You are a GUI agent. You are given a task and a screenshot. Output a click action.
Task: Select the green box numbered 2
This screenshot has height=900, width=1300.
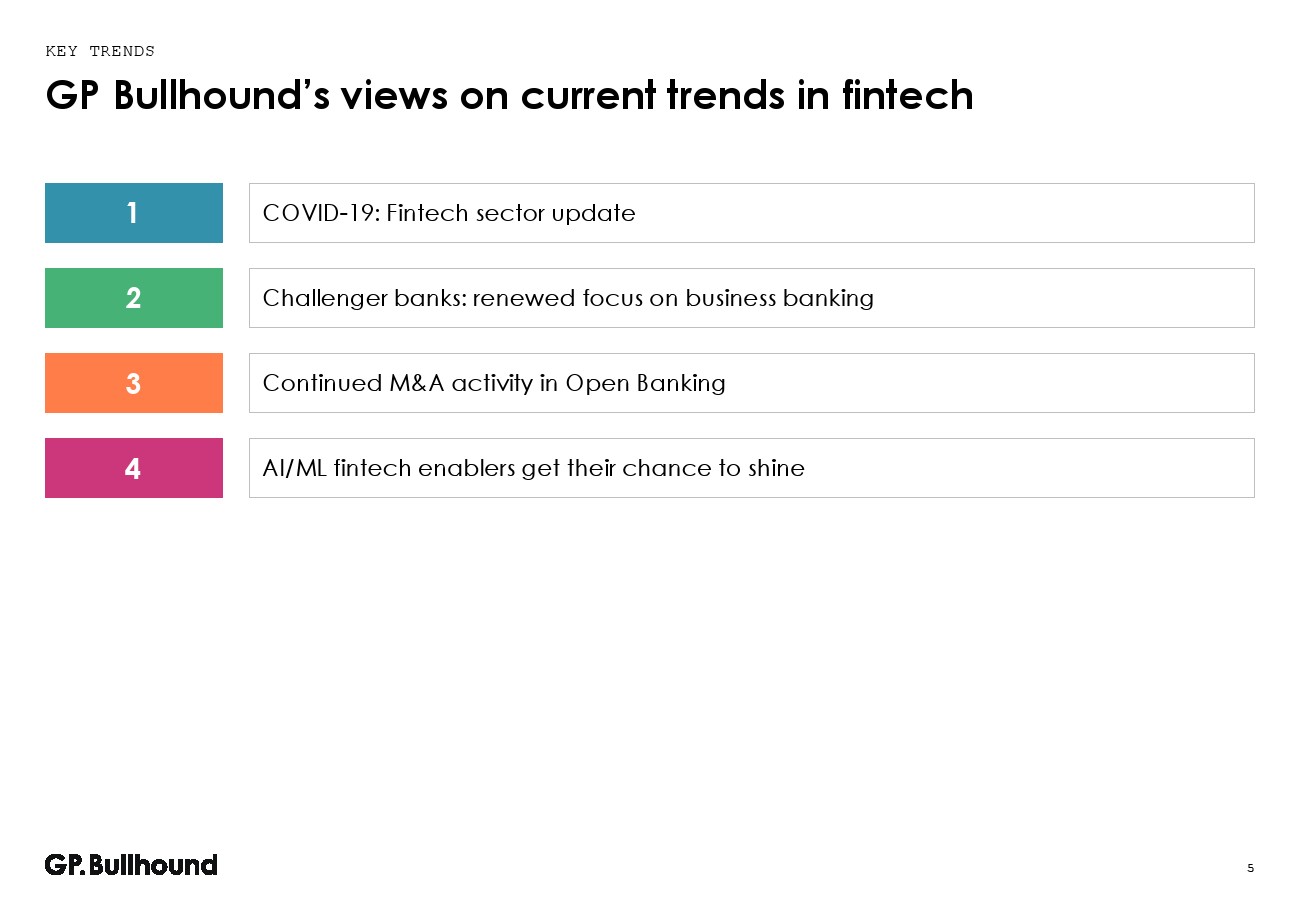pyautogui.click(x=133, y=298)
